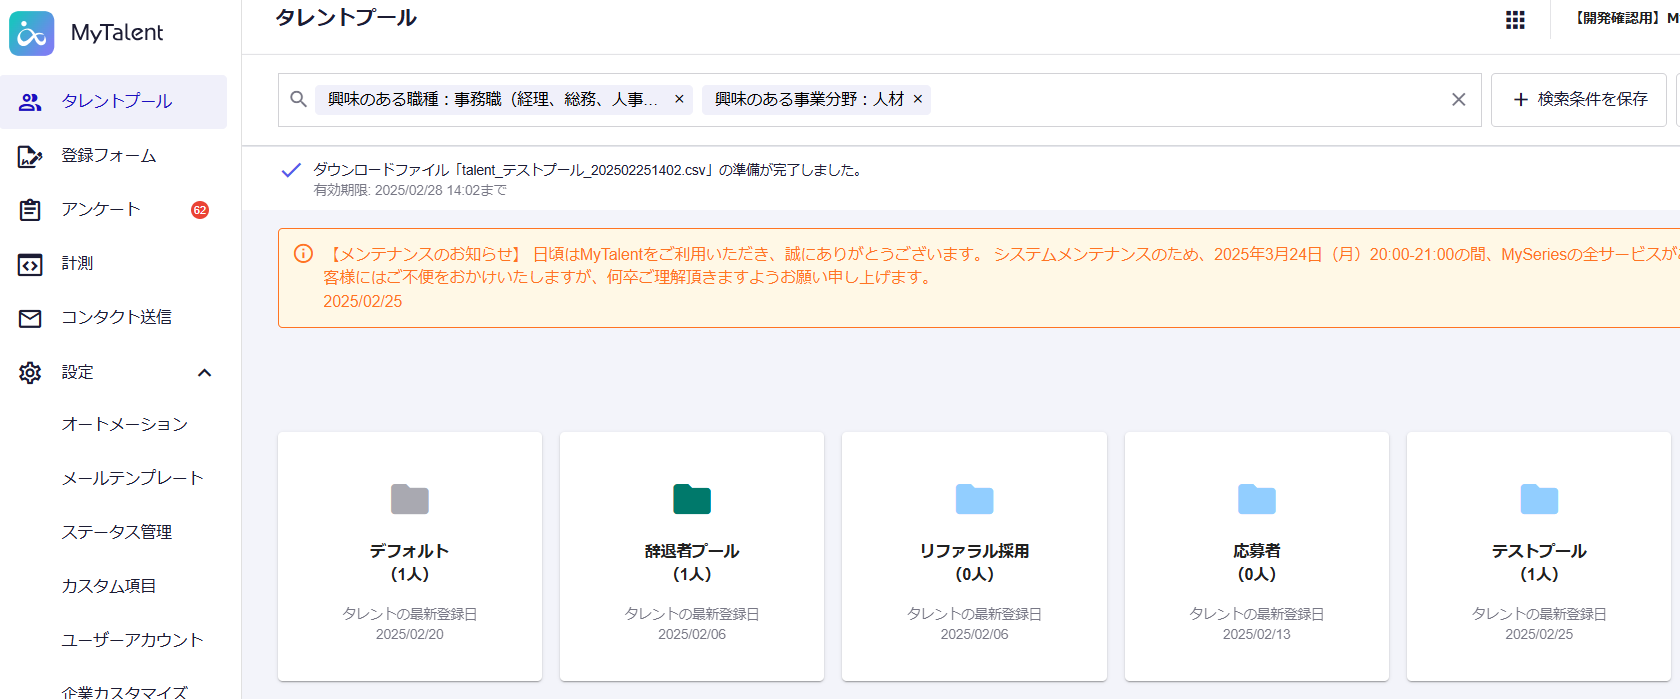Viewport: 1680px width, 699px height.
Task: Open the オートメーション settings item
Action: (125, 424)
